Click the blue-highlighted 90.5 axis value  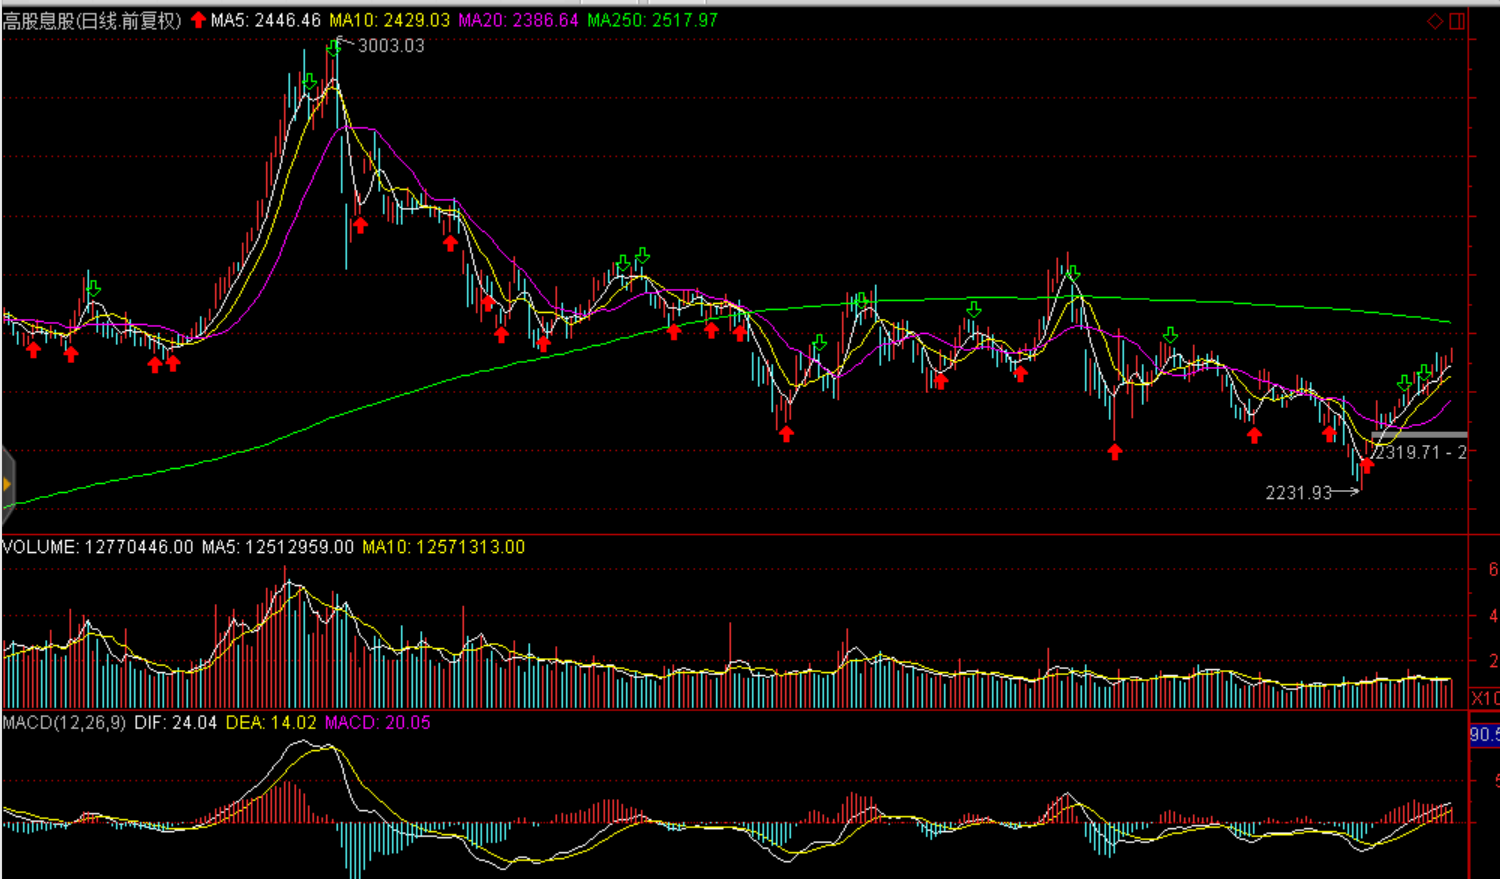point(1484,735)
